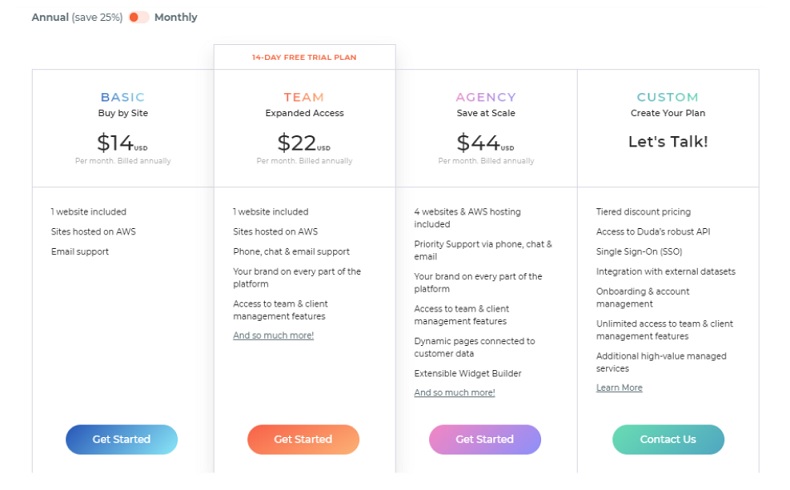Open the Agency plan's And so much more link
790x490 pixels.
tap(454, 393)
